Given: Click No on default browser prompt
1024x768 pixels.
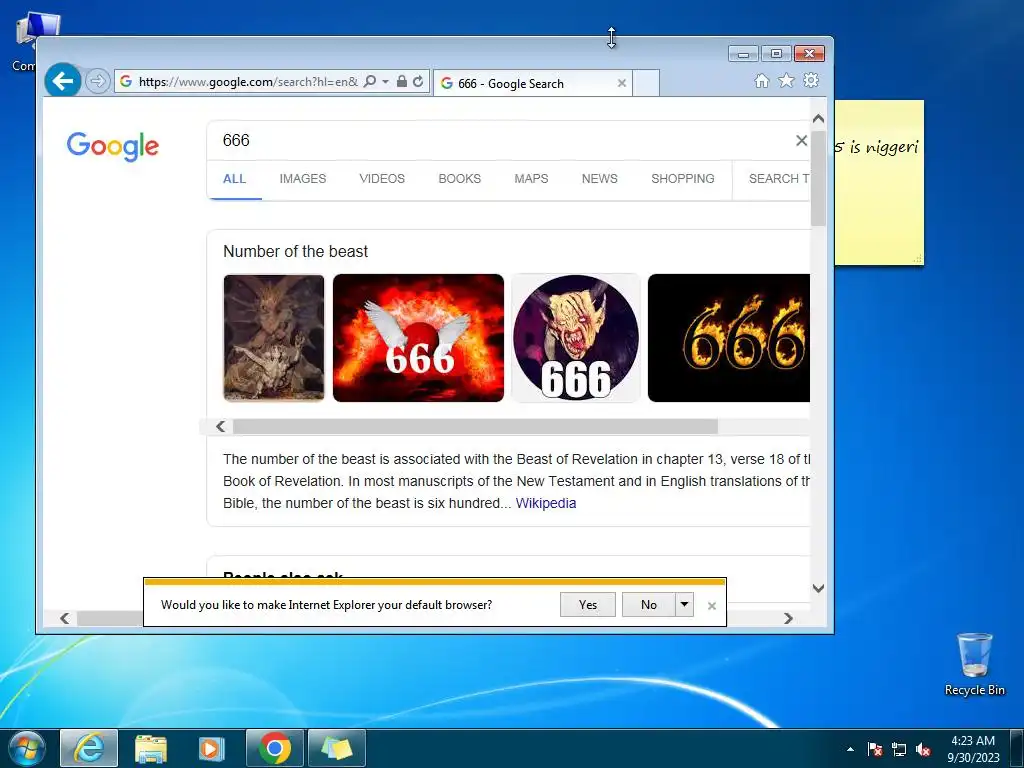Looking at the screenshot, I should [x=648, y=605].
